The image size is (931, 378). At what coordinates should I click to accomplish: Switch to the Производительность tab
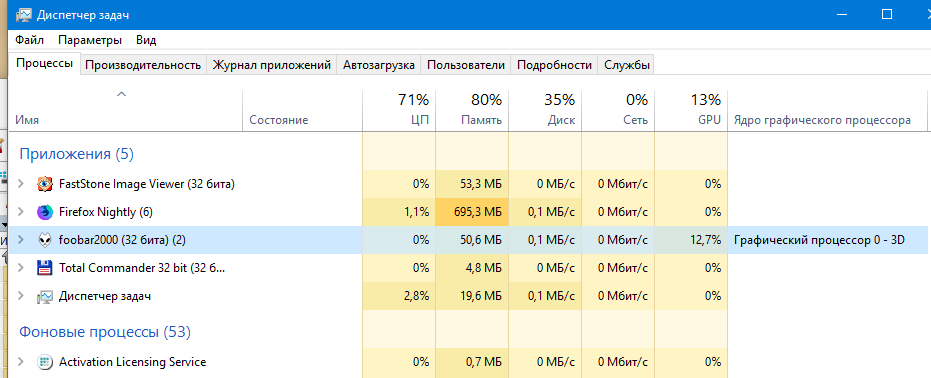pyautogui.click(x=142, y=65)
